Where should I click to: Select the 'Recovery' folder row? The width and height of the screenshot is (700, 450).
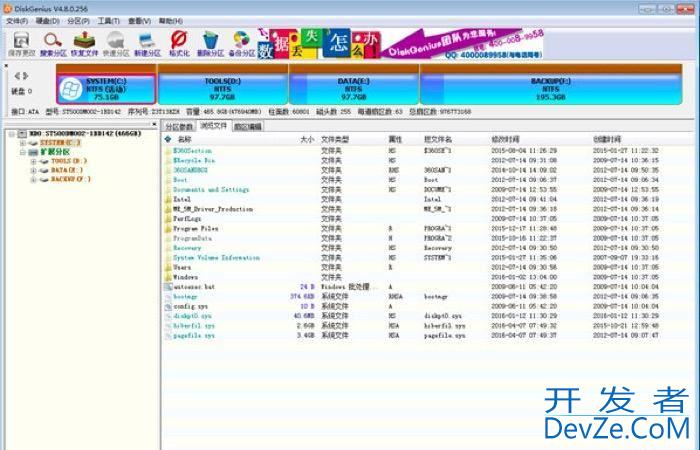(x=430, y=248)
